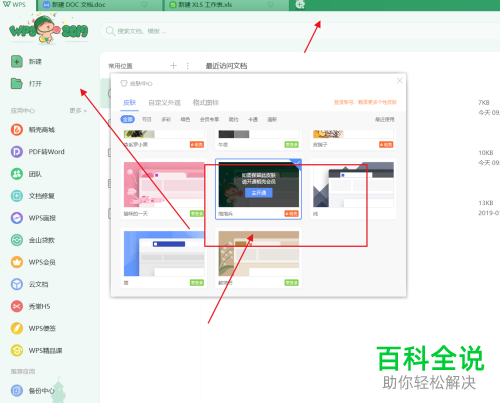Click the 皮肤中心 shirt icon in dialog header
500x403 pixels.
[x=124, y=83]
